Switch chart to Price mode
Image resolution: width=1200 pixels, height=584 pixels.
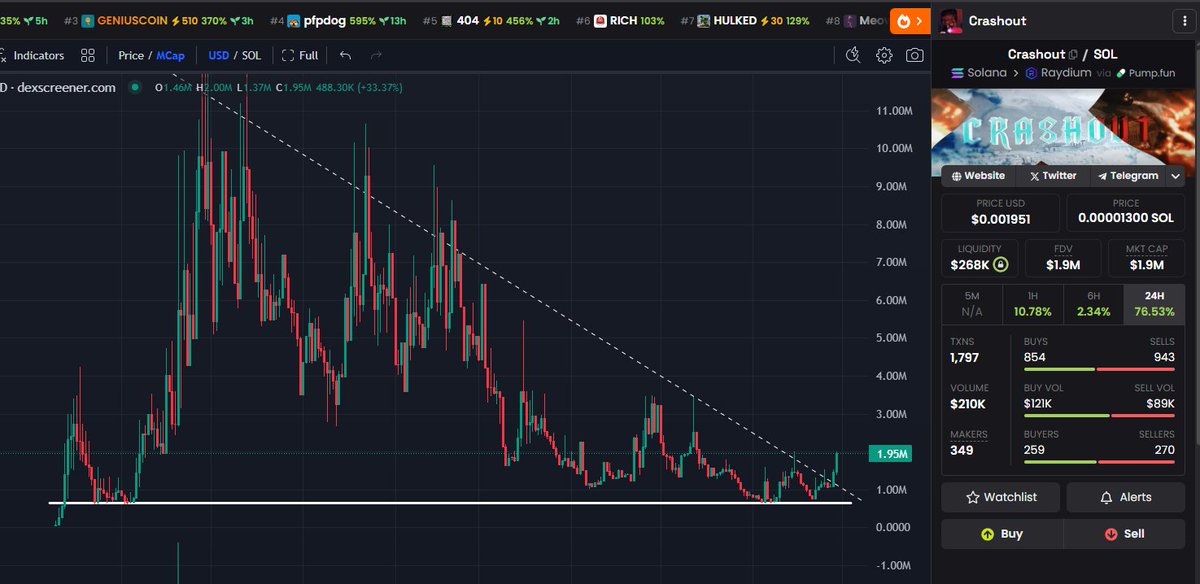(131, 56)
